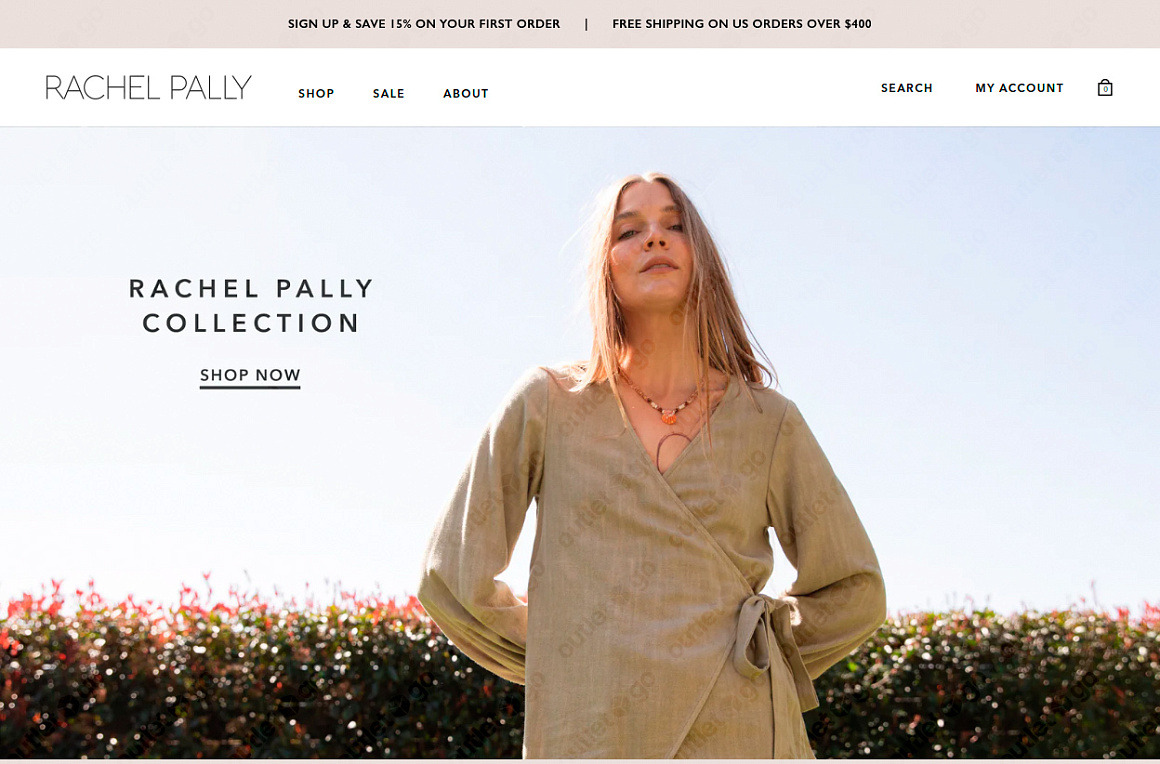
Task: Open the ABOUT menu item
Action: pyautogui.click(x=465, y=93)
